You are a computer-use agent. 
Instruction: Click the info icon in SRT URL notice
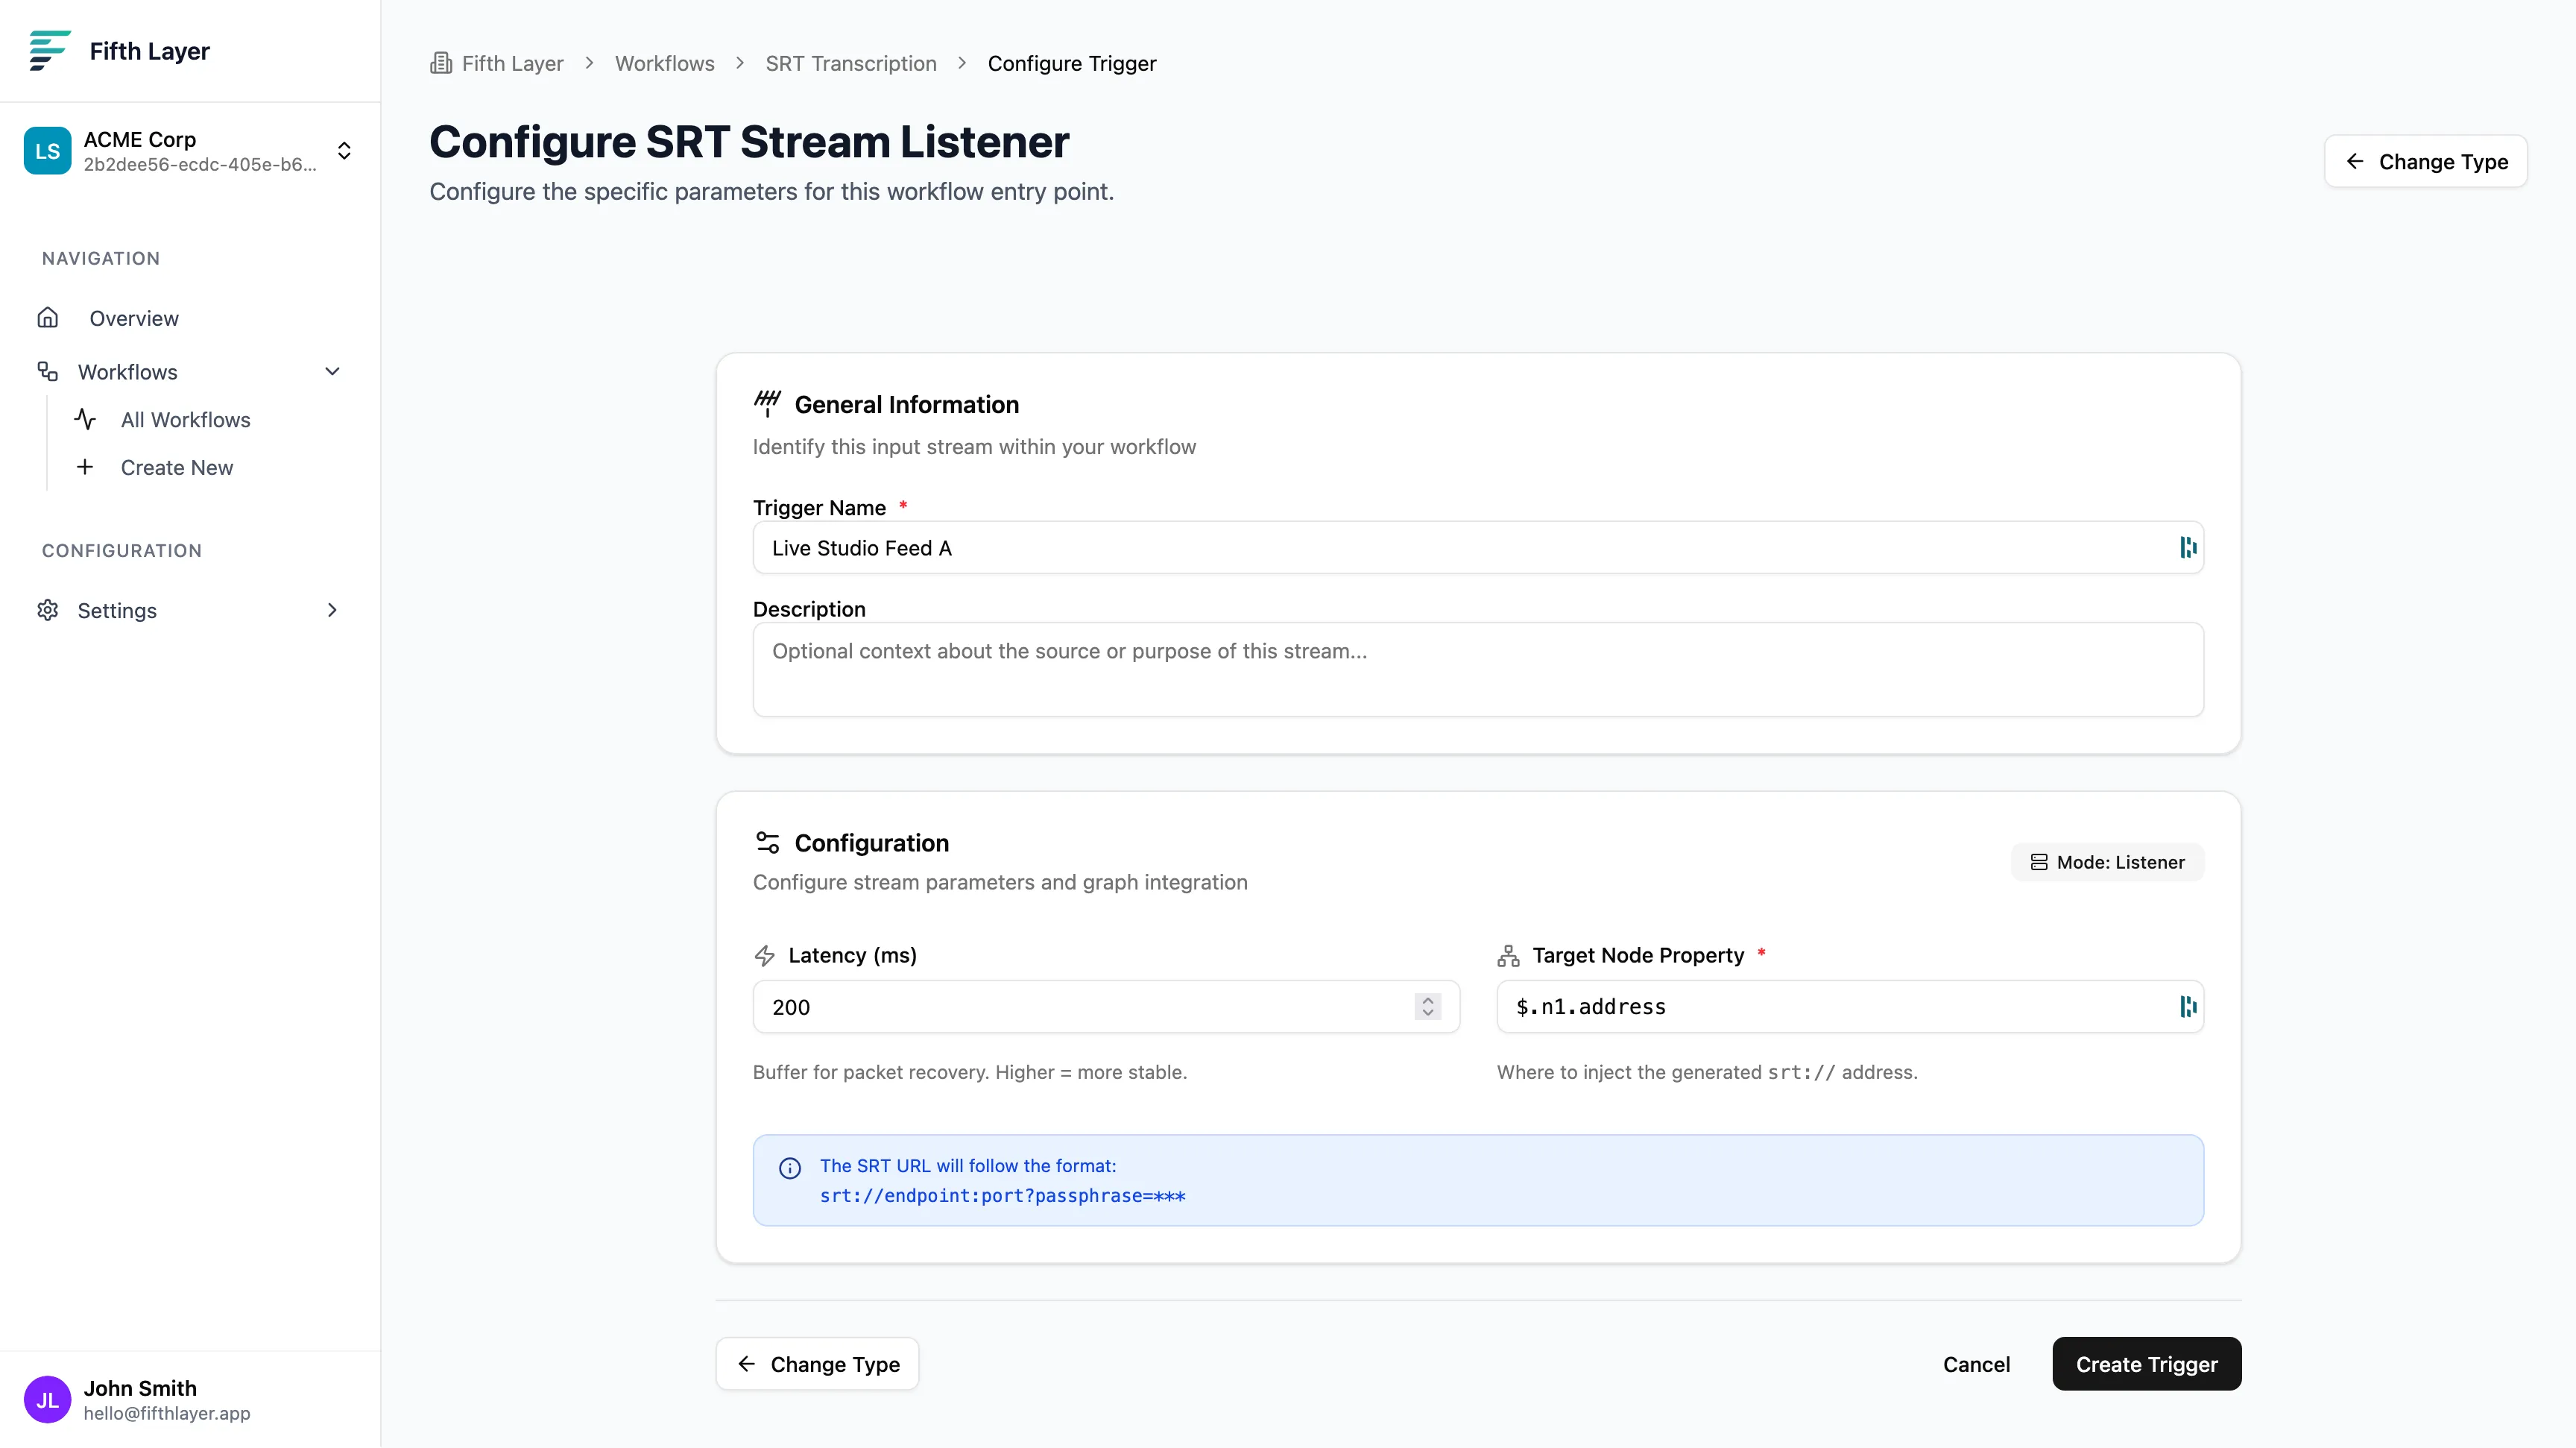coord(790,1168)
